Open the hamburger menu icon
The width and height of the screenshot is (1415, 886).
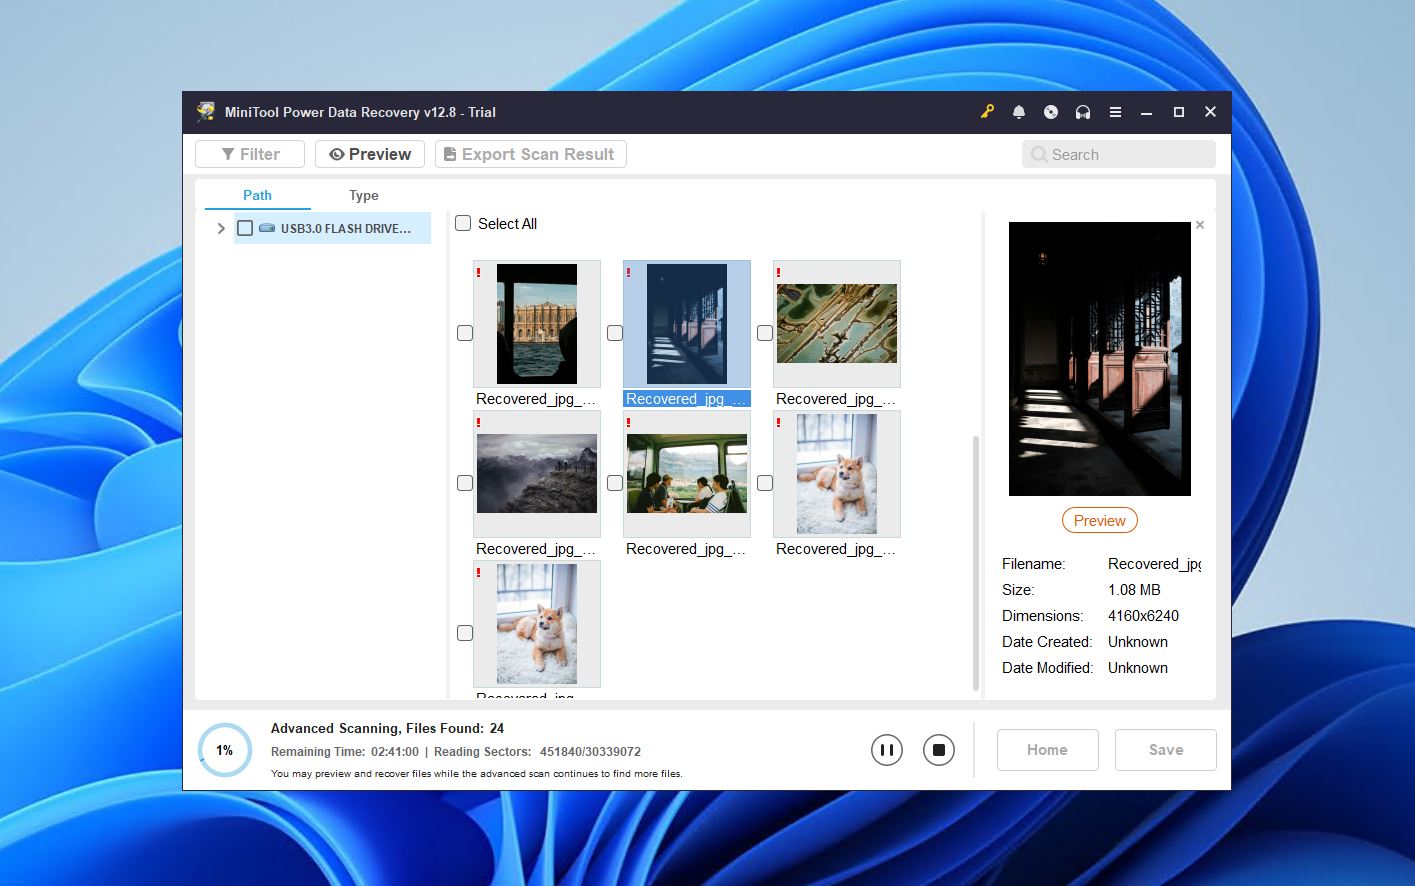pos(1115,112)
